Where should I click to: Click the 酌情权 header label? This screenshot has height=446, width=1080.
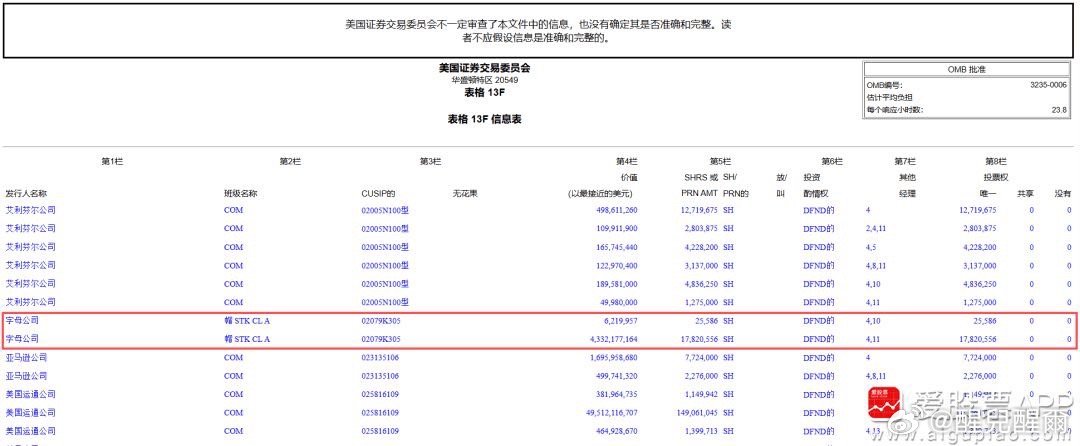[816, 194]
